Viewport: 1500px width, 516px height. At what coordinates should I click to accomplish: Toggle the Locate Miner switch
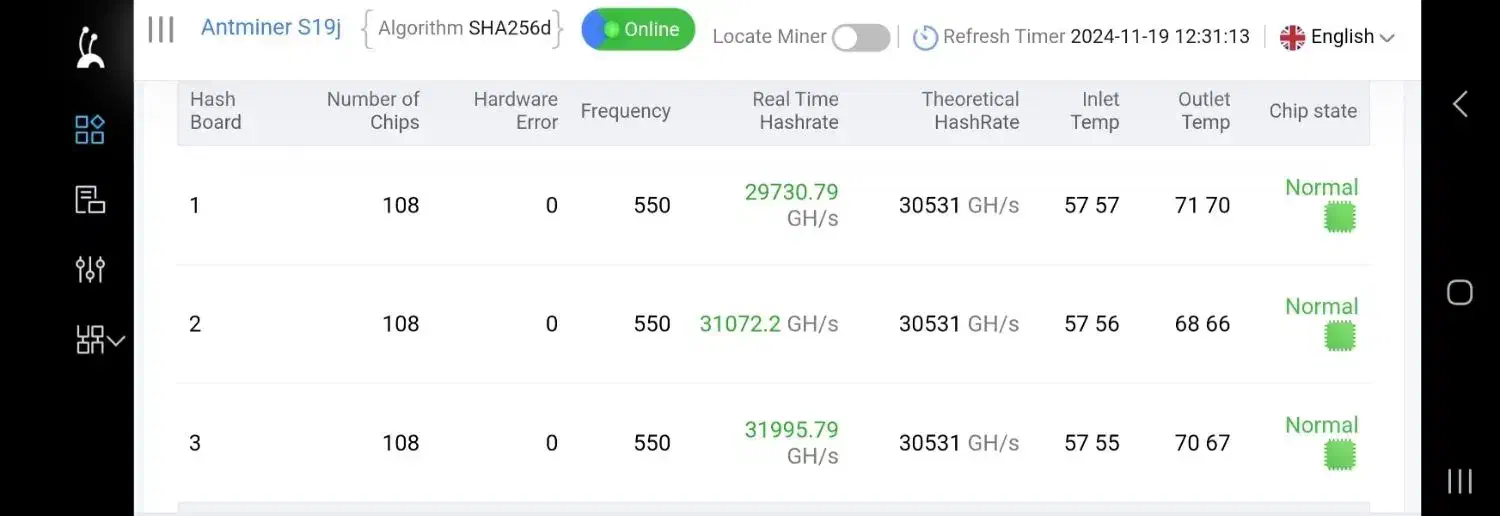861,38
